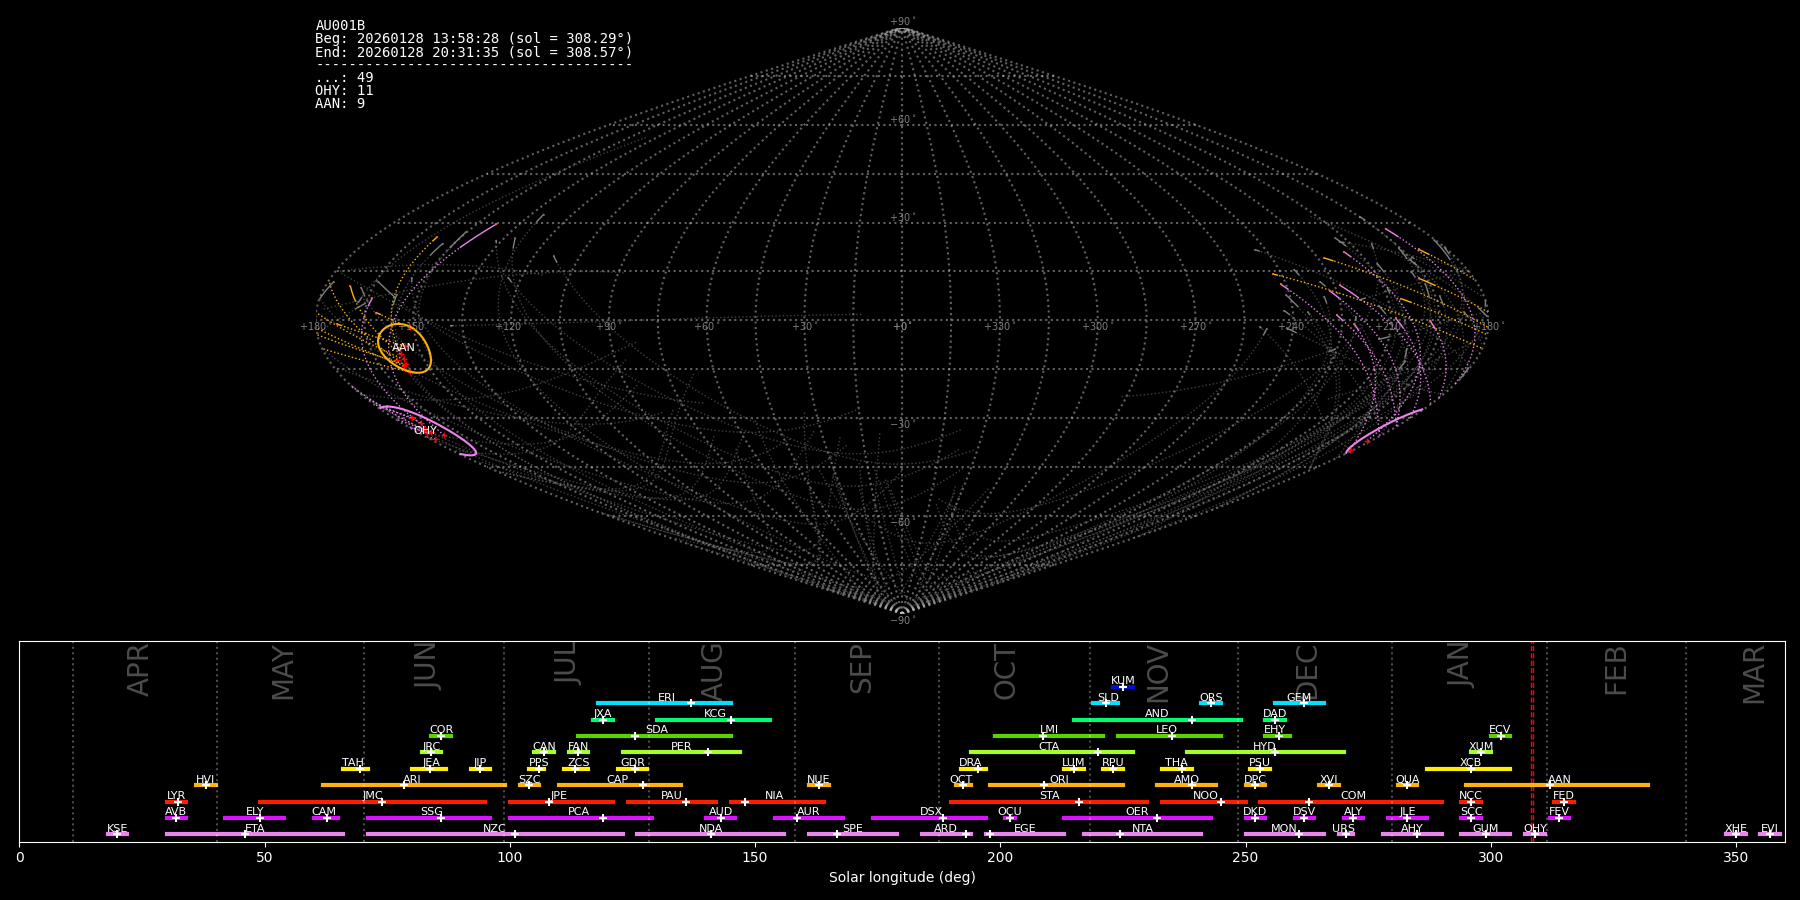The width and height of the screenshot is (1800, 900).
Task: Click the XHE shower label
Action: coord(1736,829)
